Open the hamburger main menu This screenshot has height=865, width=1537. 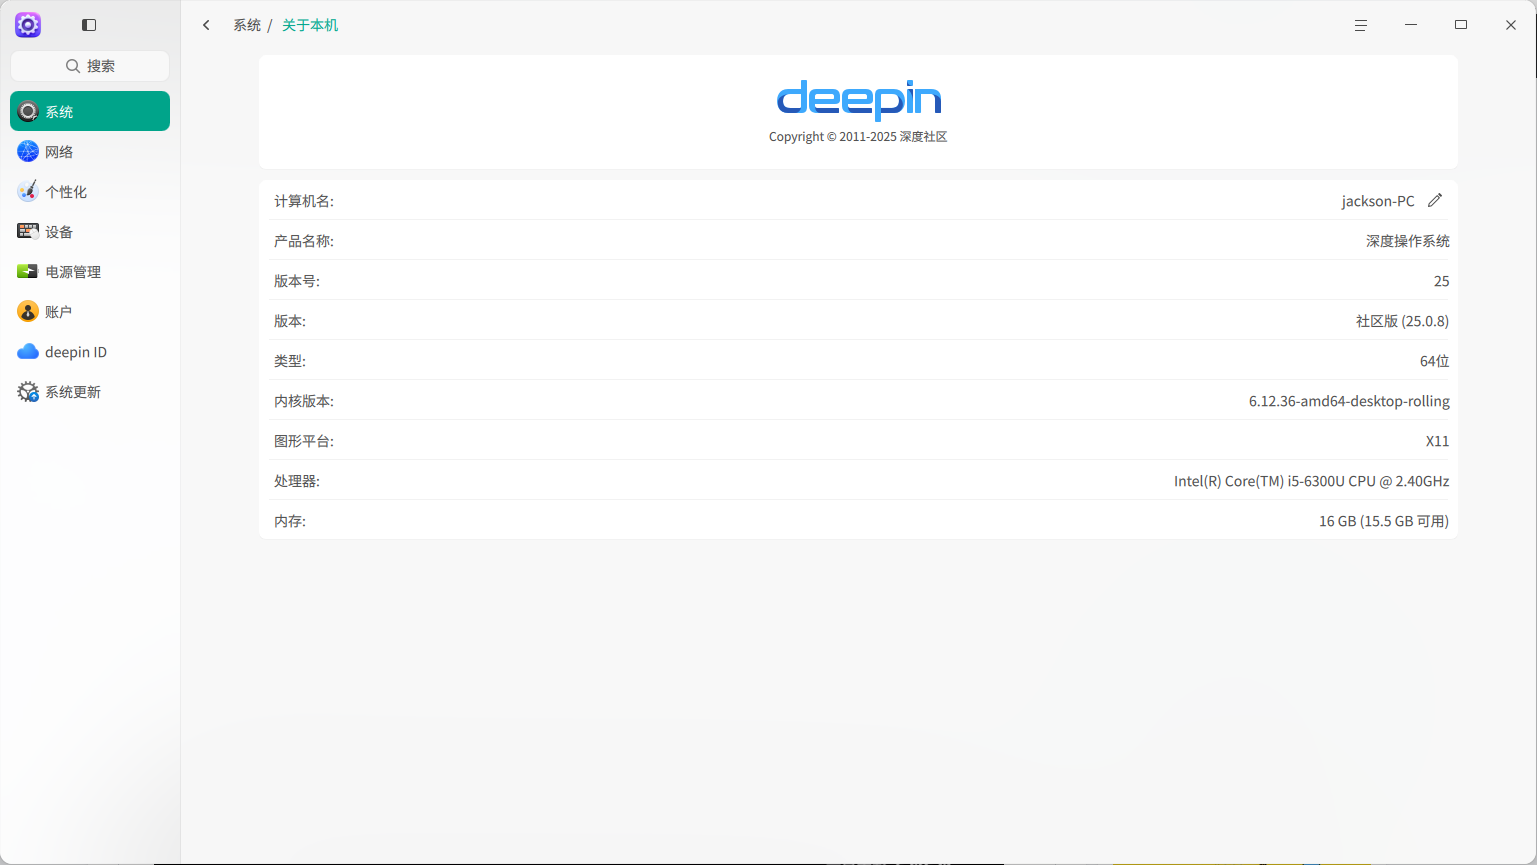tap(1361, 25)
